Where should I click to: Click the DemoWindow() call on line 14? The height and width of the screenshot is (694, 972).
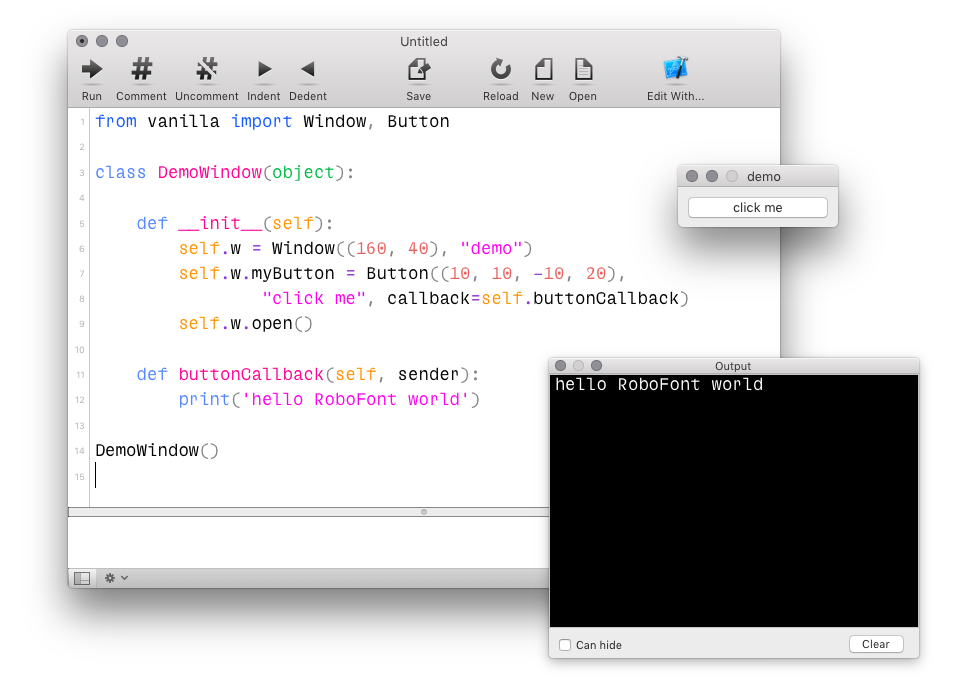click(156, 450)
